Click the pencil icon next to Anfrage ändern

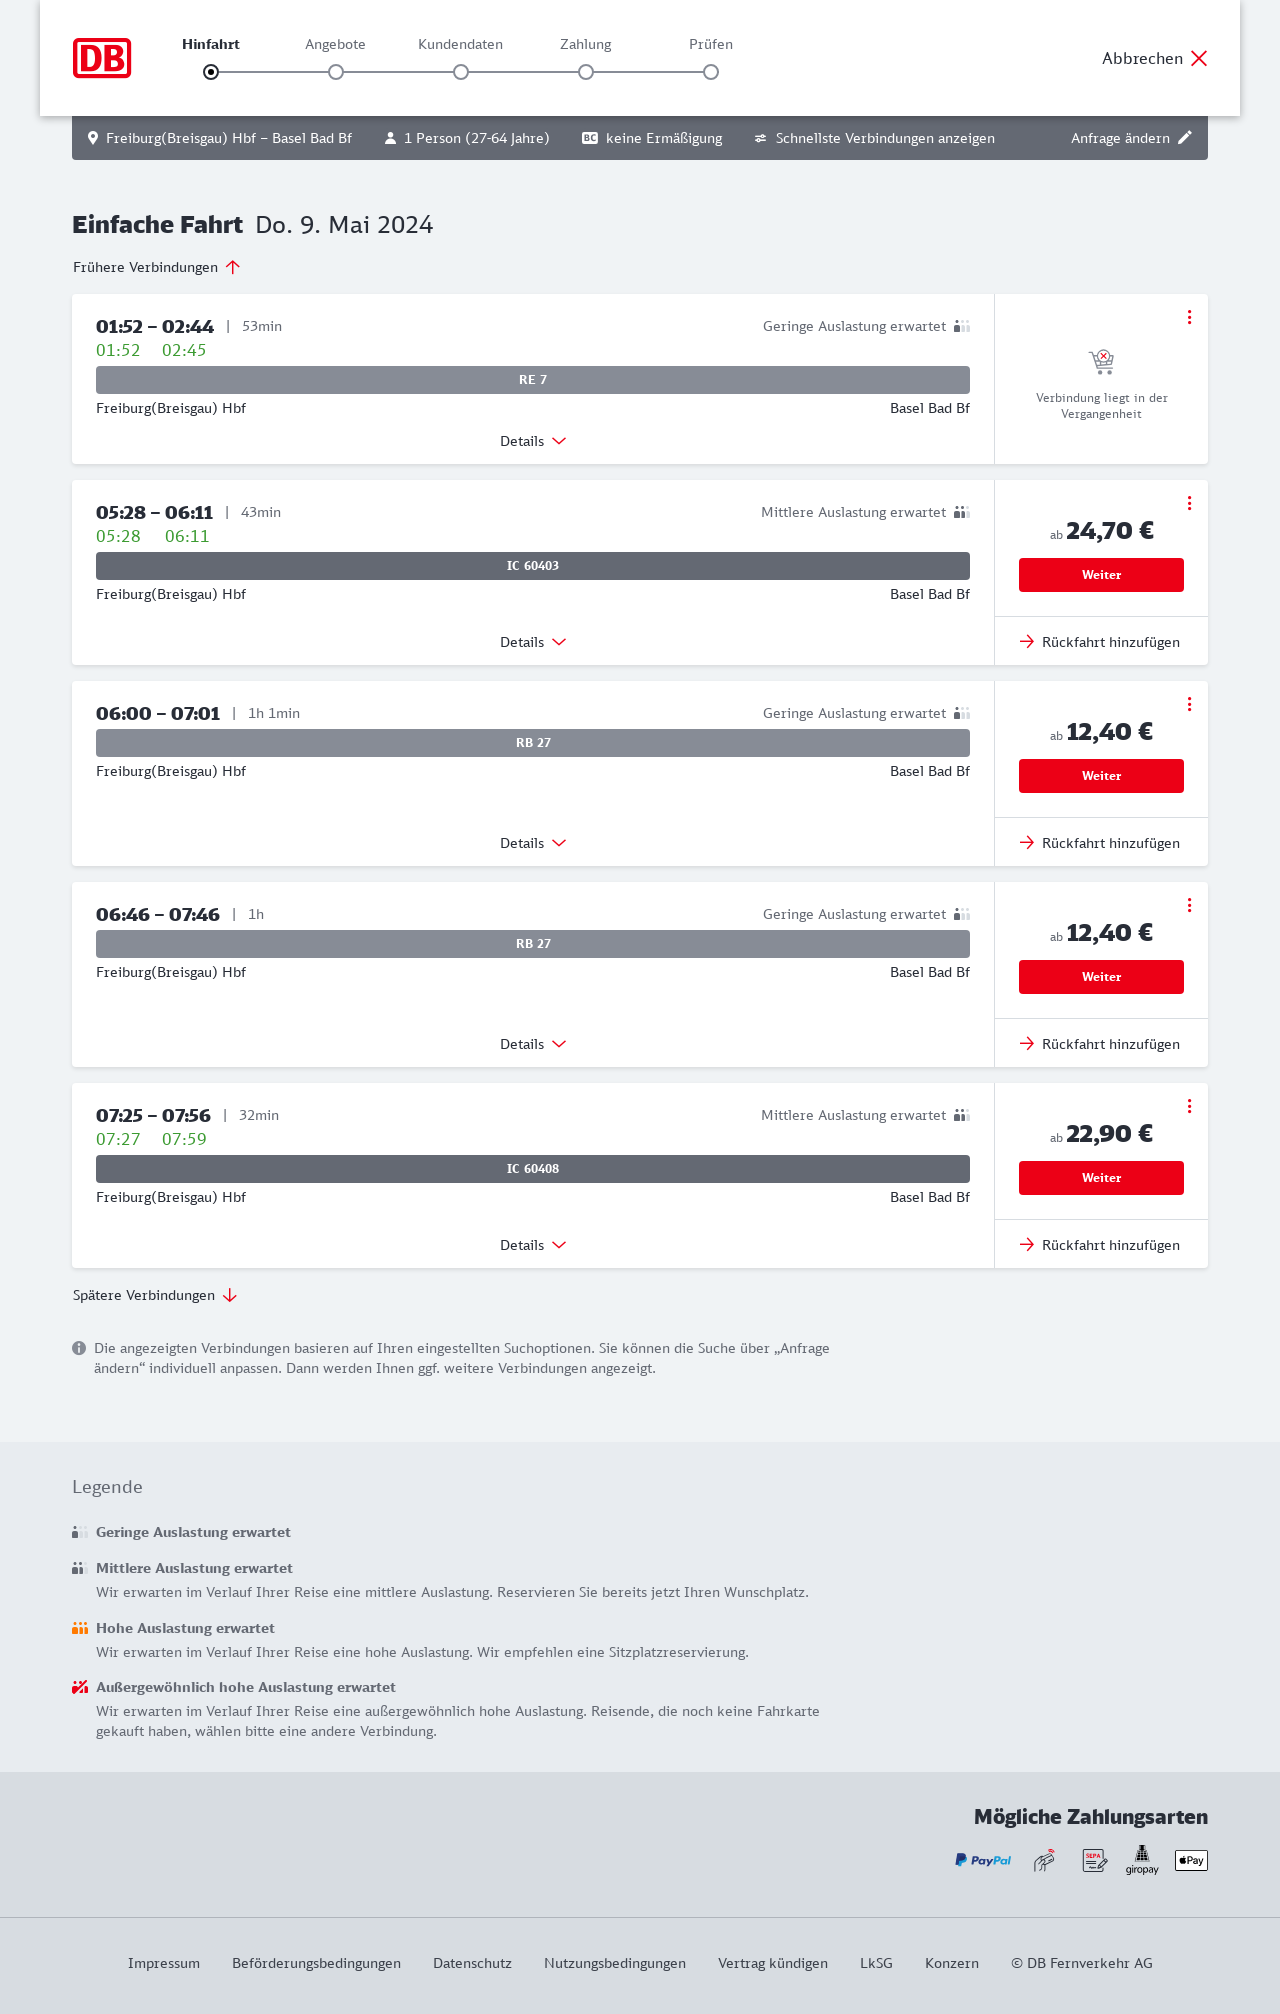tap(1185, 138)
